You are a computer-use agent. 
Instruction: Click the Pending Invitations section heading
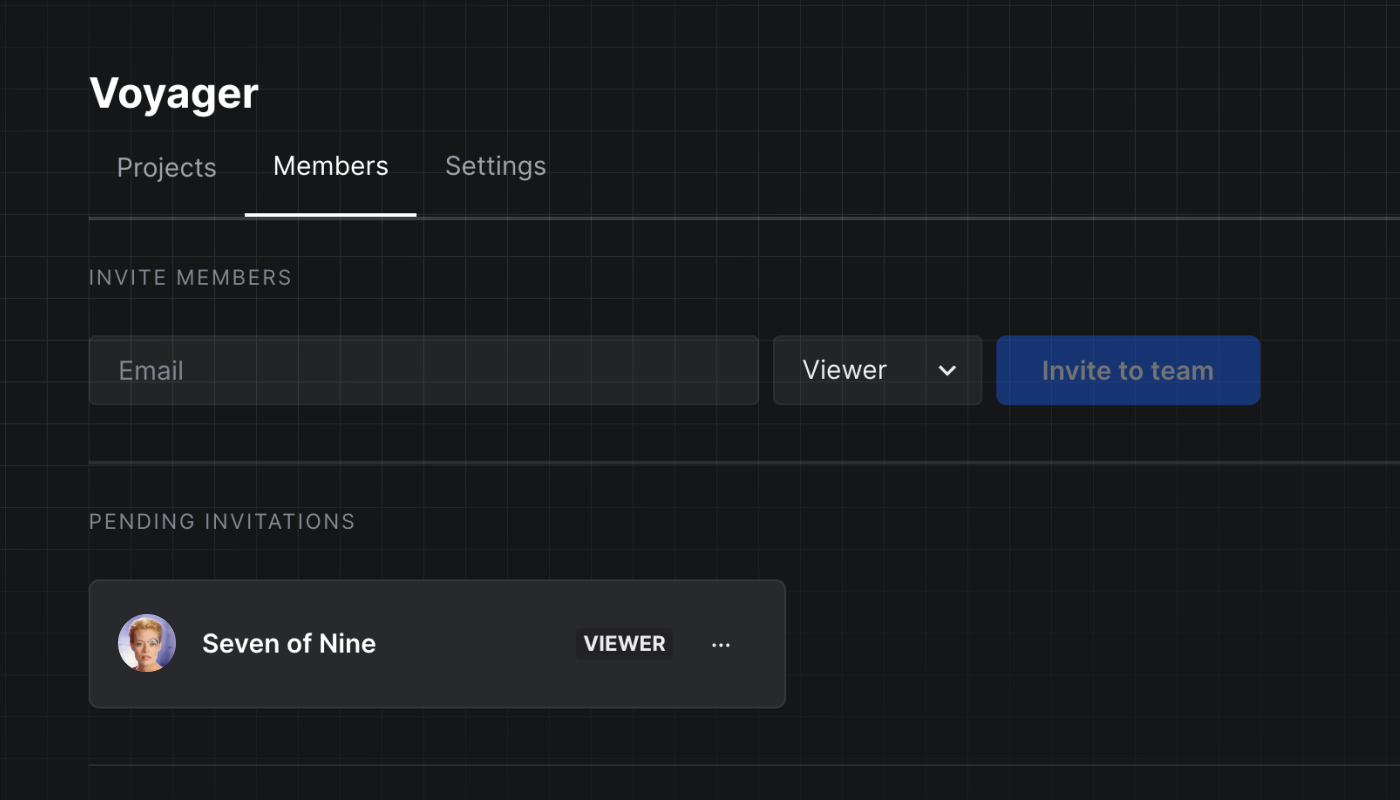pos(222,522)
